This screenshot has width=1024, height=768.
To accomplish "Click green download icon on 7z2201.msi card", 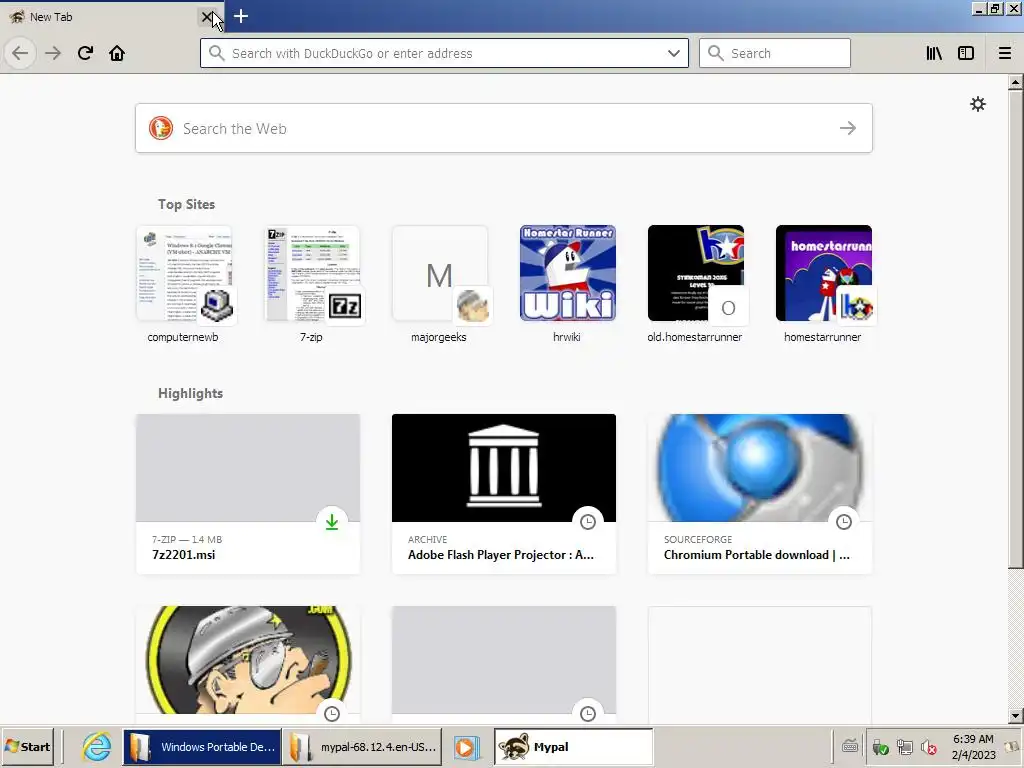I will tap(332, 522).
